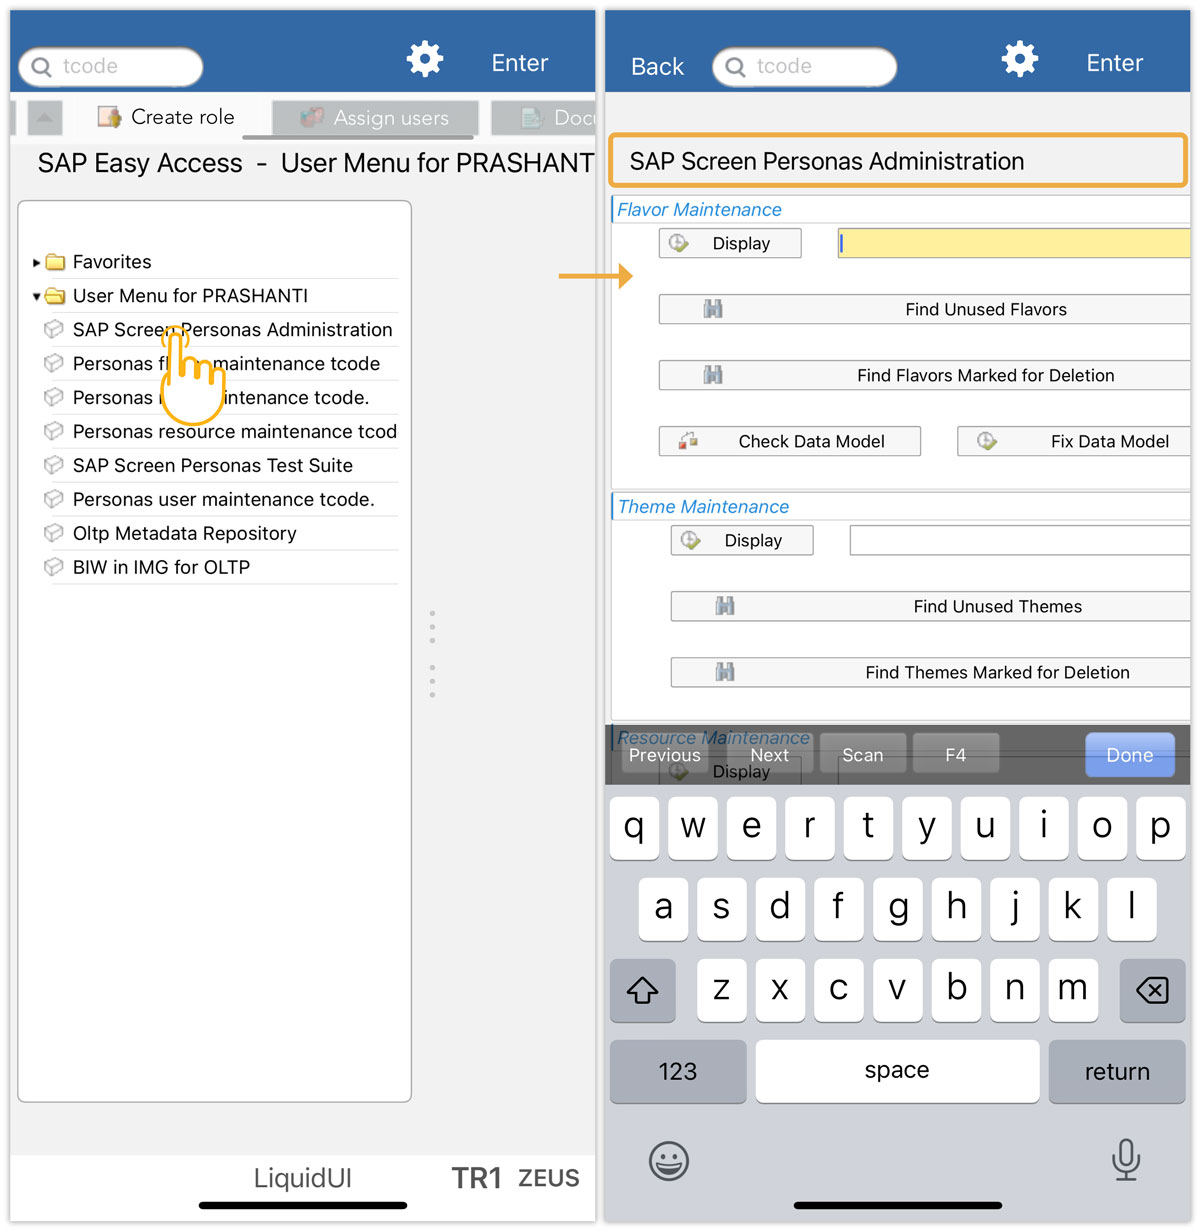Tap TR1 label in left footer
1200x1231 pixels.
coord(476,1178)
